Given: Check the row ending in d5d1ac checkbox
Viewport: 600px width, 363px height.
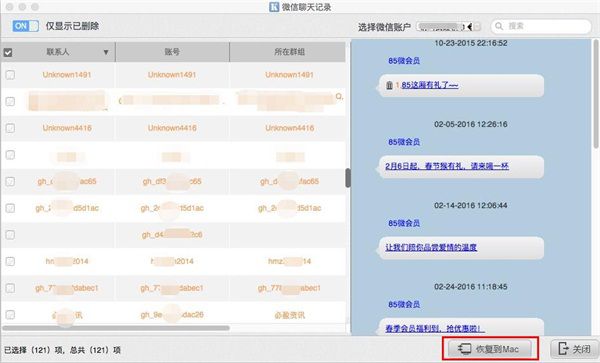Looking at the screenshot, I should [x=10, y=208].
